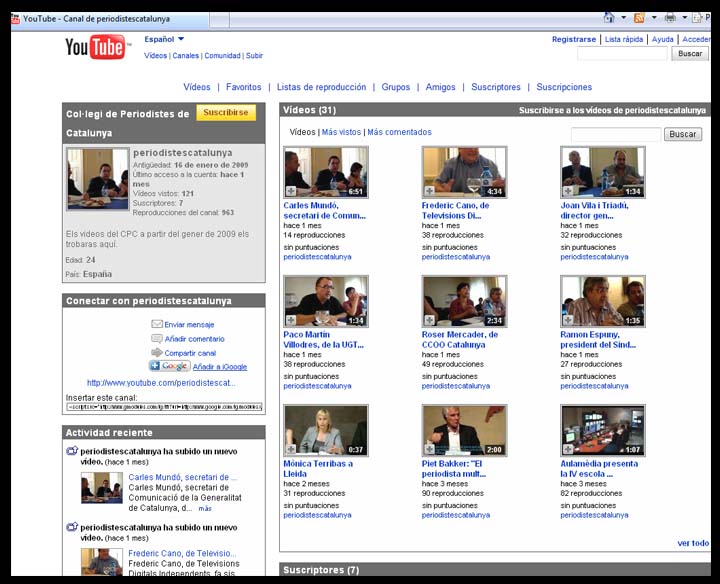The image size is (720, 584).
Task: Open the Piet Bakker video thumbnail
Action: 464,430
